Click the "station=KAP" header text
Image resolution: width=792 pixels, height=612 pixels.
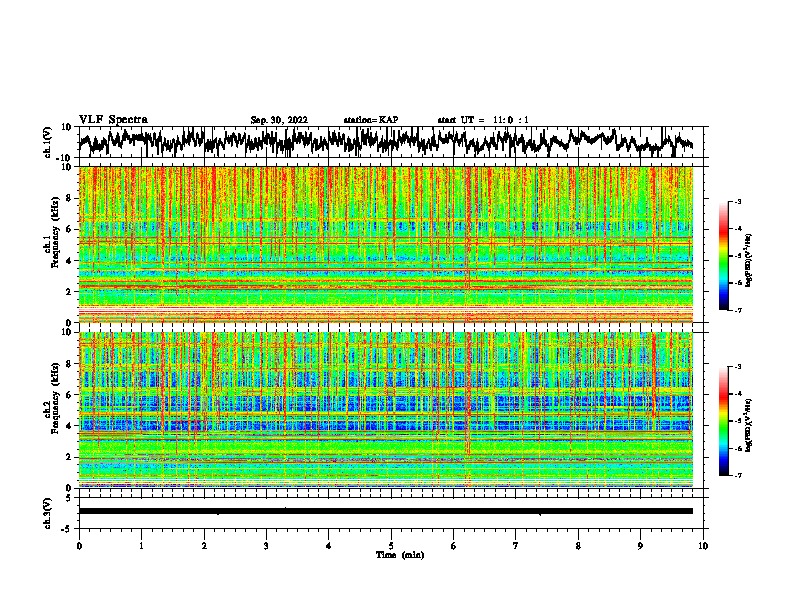coord(371,120)
